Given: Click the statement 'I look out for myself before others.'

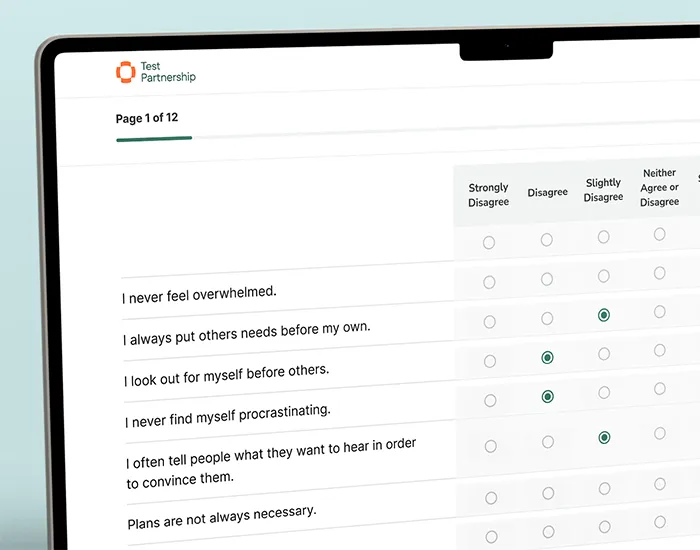Looking at the screenshot, I should [x=226, y=375].
